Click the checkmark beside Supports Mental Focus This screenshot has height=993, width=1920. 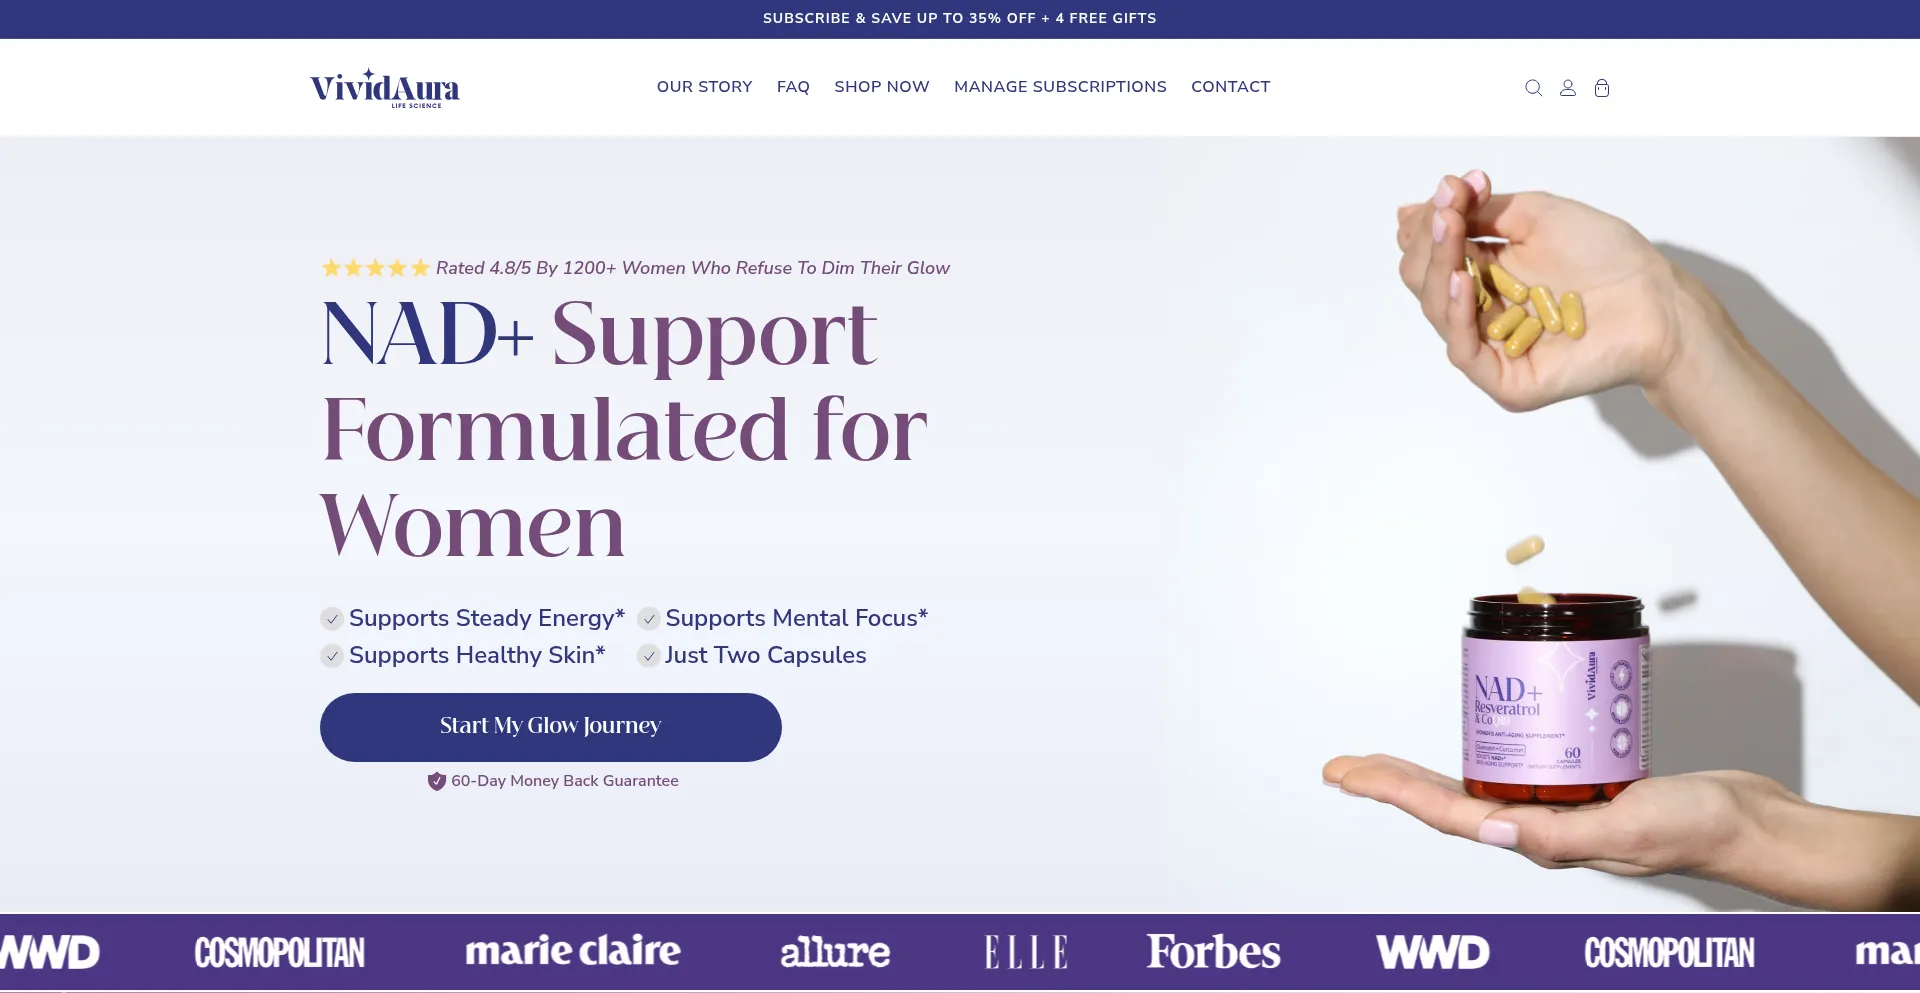pyautogui.click(x=649, y=619)
